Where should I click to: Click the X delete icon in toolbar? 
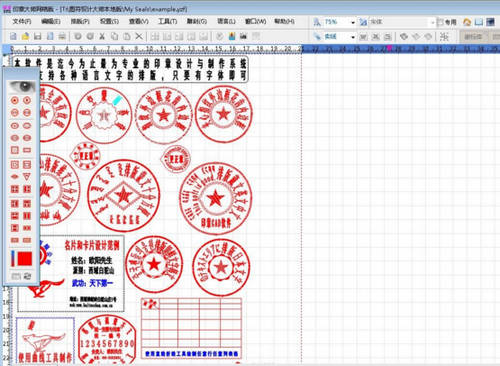tap(139, 36)
